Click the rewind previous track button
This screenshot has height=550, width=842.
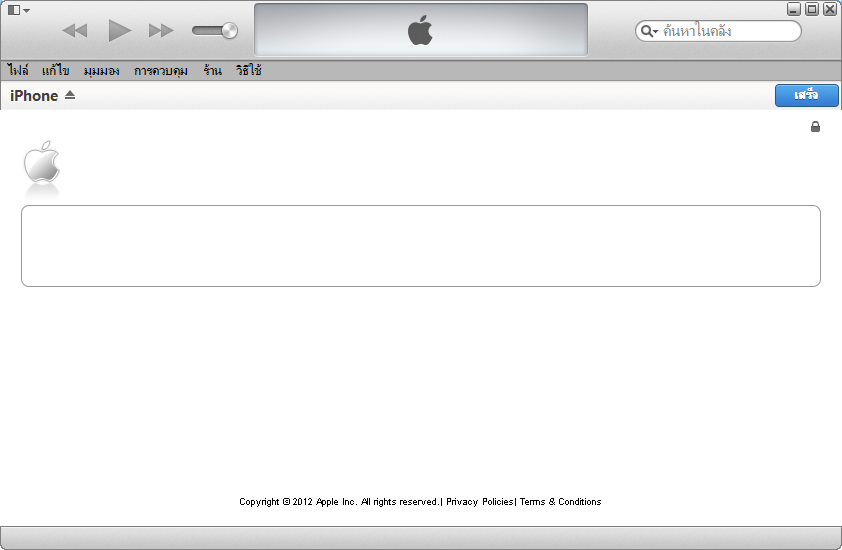coord(75,31)
